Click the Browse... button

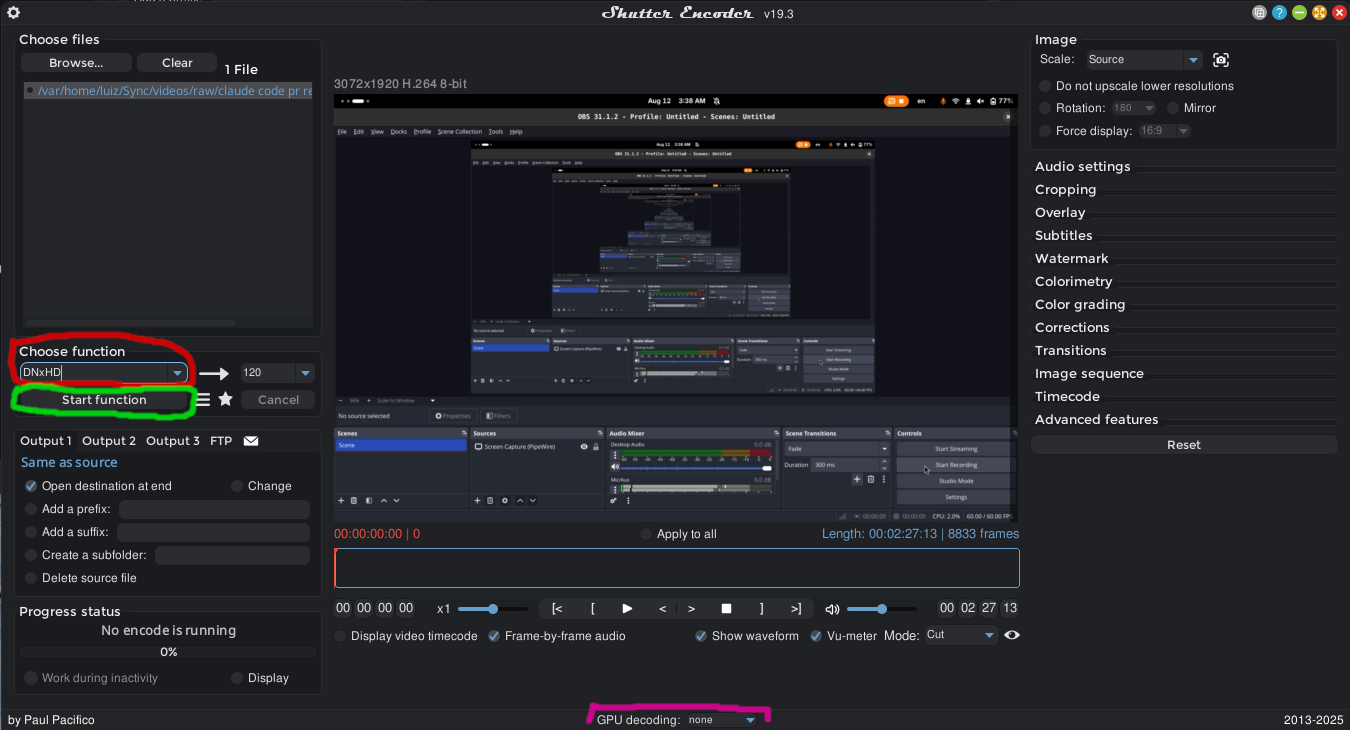(76, 63)
